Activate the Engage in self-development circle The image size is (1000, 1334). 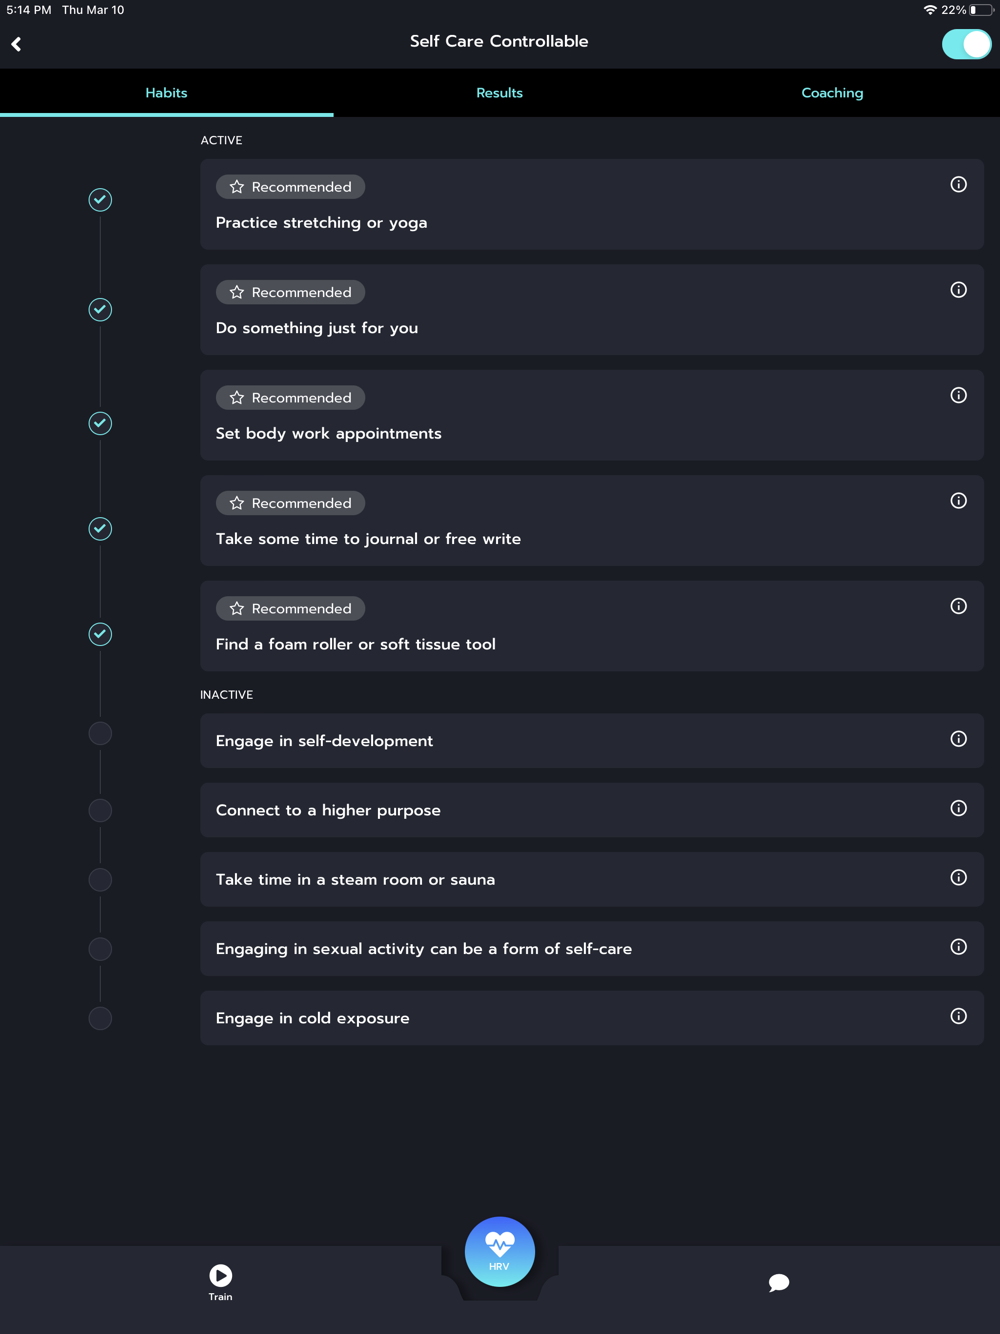100,734
